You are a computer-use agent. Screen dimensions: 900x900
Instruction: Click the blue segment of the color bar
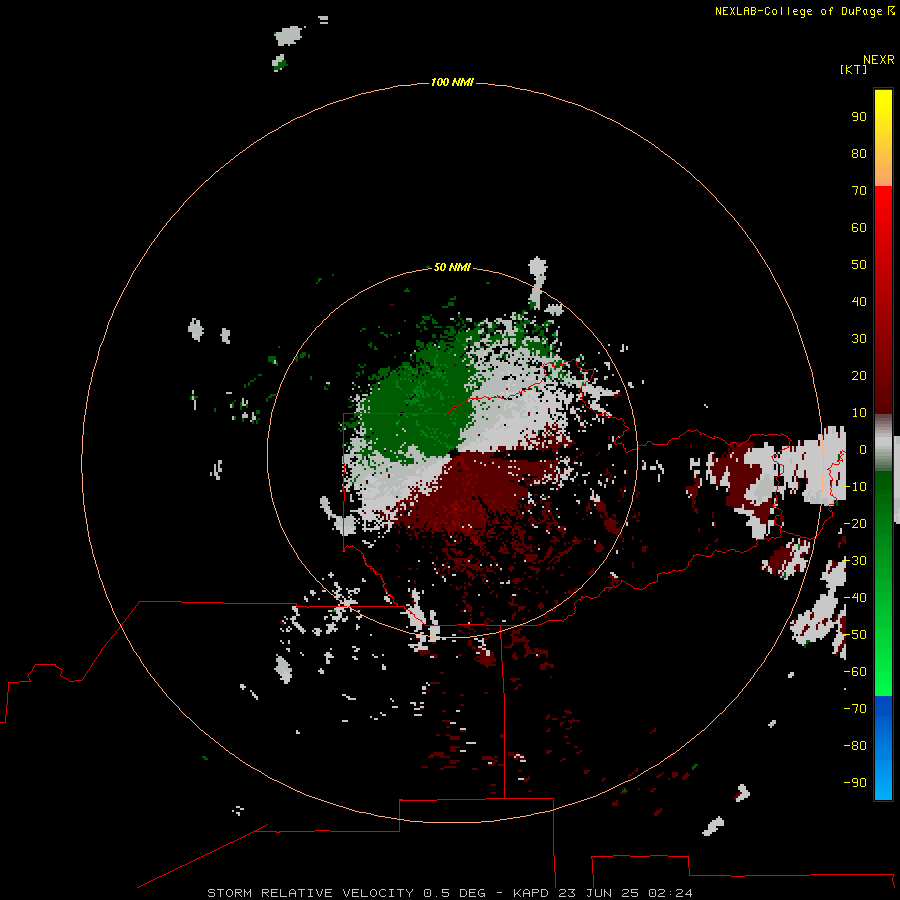coord(883,748)
